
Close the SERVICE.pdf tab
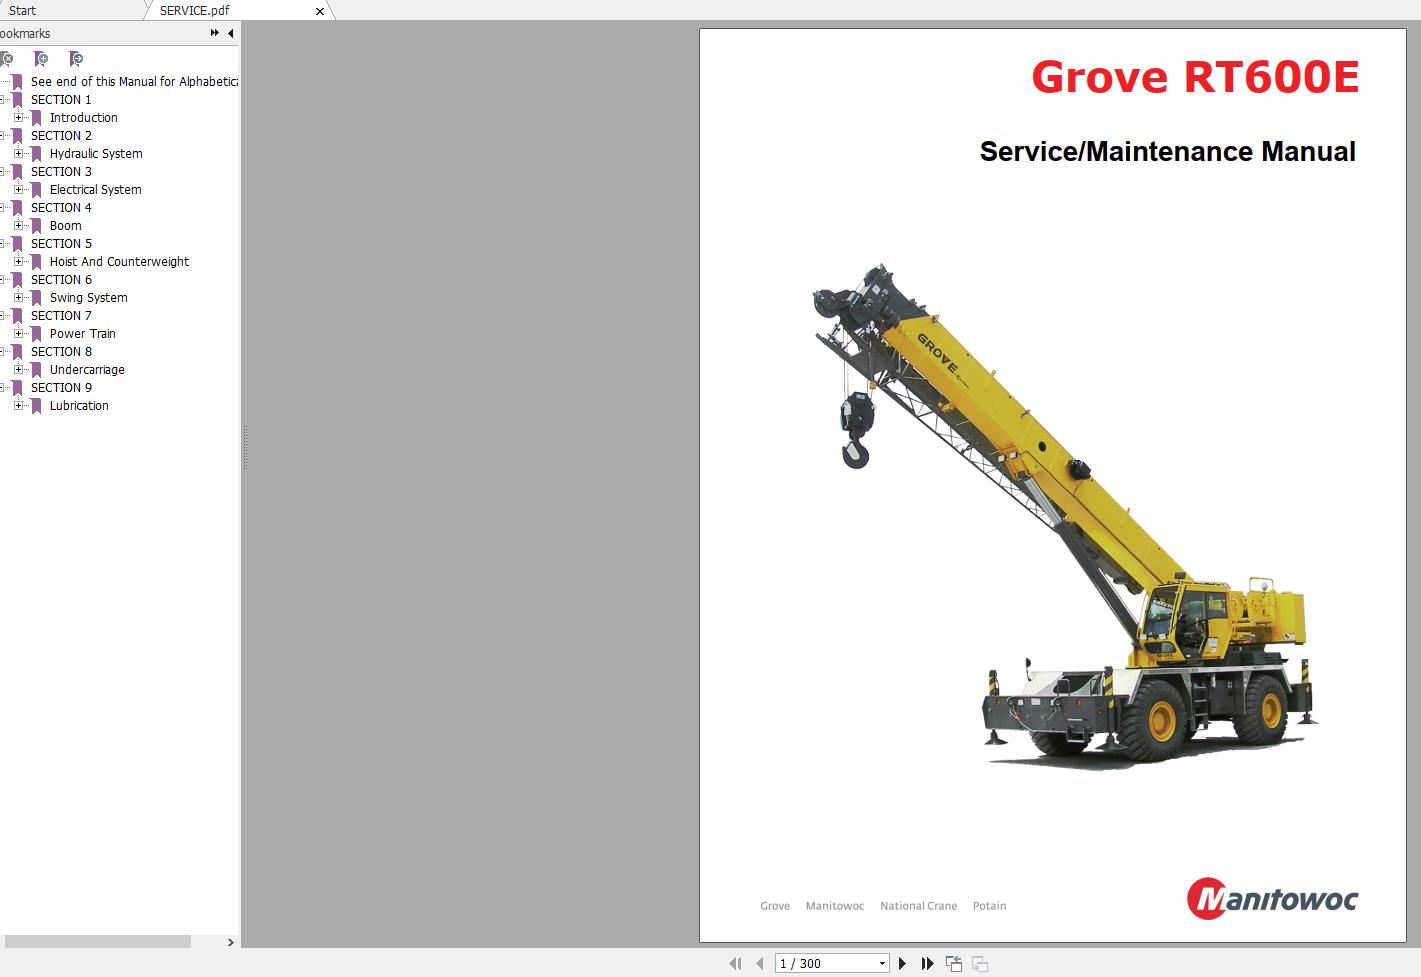[320, 11]
